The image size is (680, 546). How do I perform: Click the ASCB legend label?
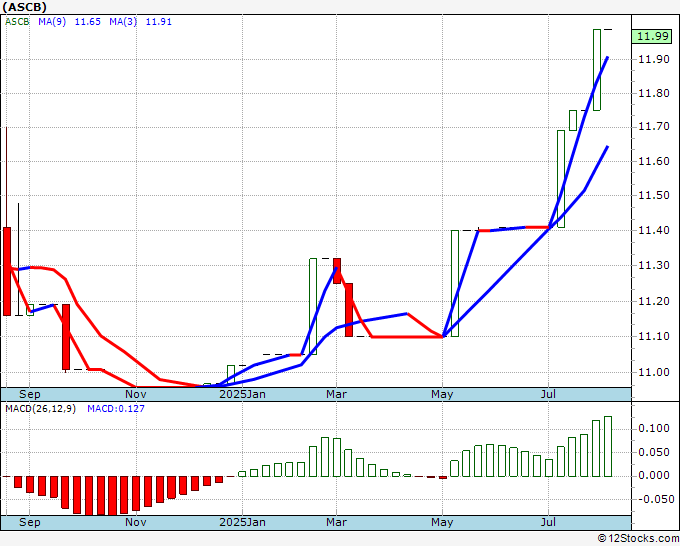tap(17, 22)
